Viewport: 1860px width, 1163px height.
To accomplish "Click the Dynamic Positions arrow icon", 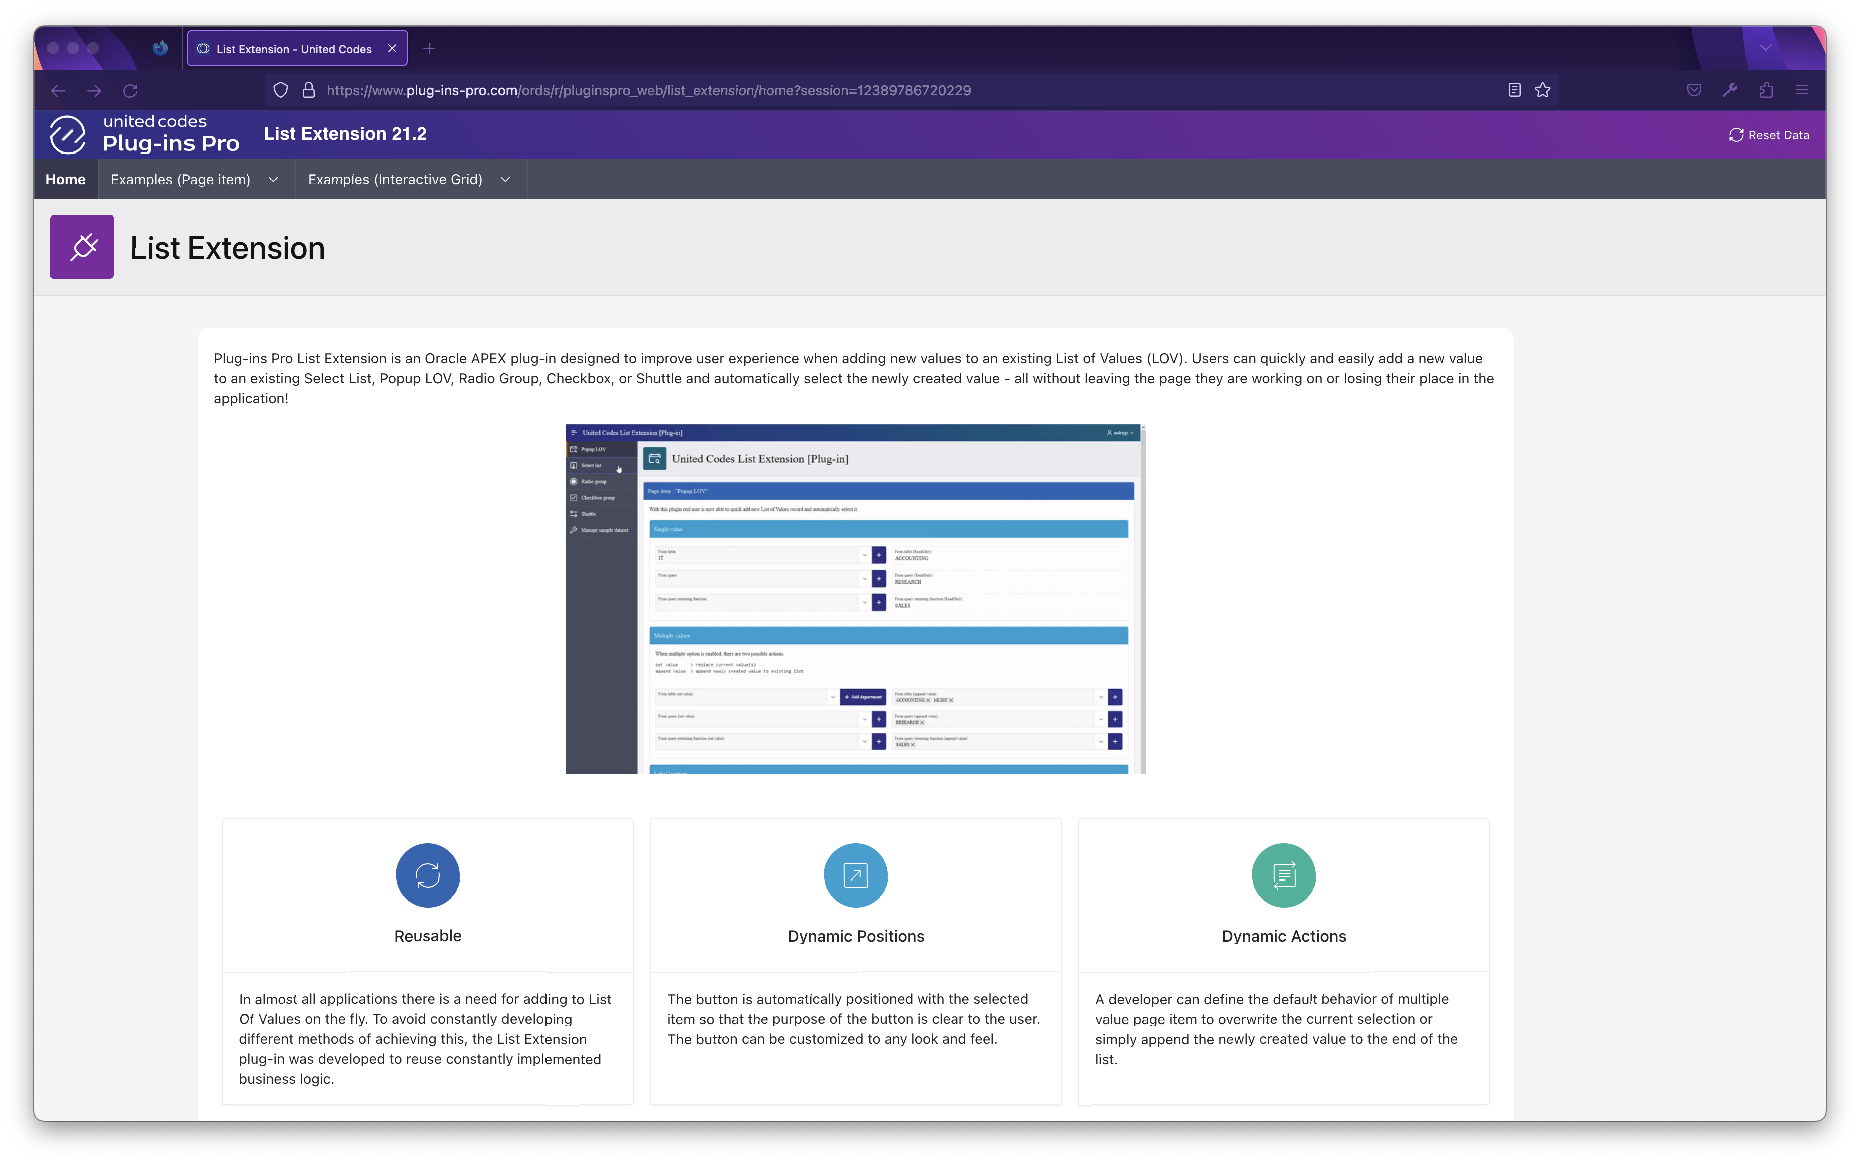I will [x=856, y=876].
